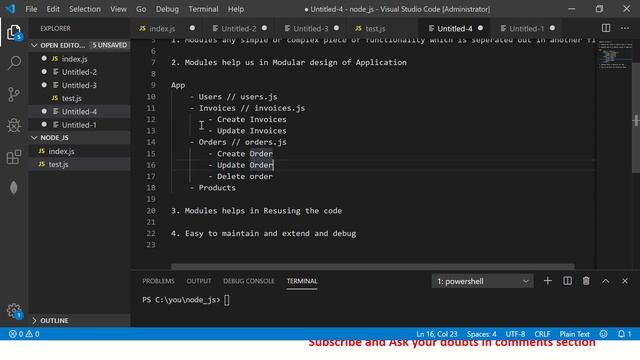Open the powershell terminal selector dropdown
The height and width of the screenshot is (360, 640).
pos(482,281)
